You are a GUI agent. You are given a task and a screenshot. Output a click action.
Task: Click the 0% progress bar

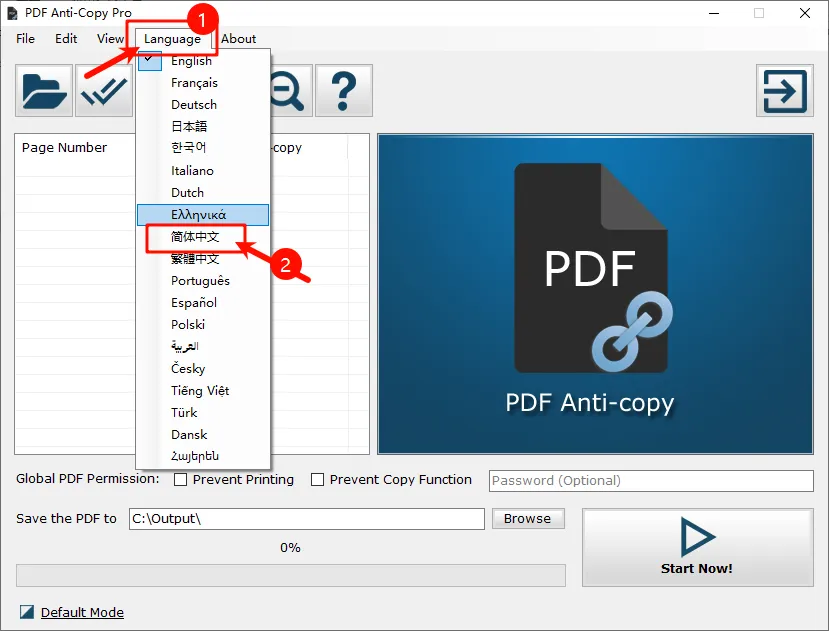click(x=291, y=575)
